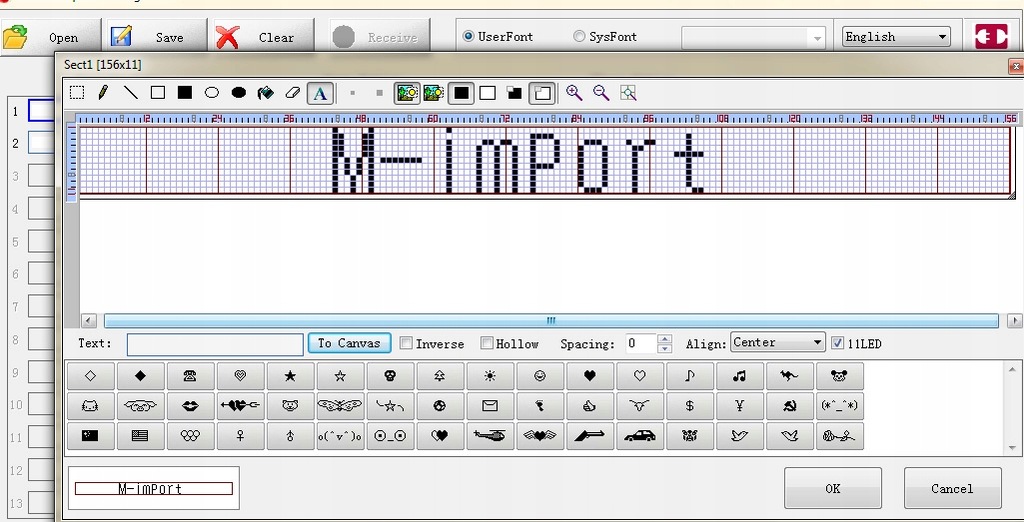Image resolution: width=1024 pixels, height=522 pixels.
Task: Click the zoom out magnifier
Action: point(601,93)
